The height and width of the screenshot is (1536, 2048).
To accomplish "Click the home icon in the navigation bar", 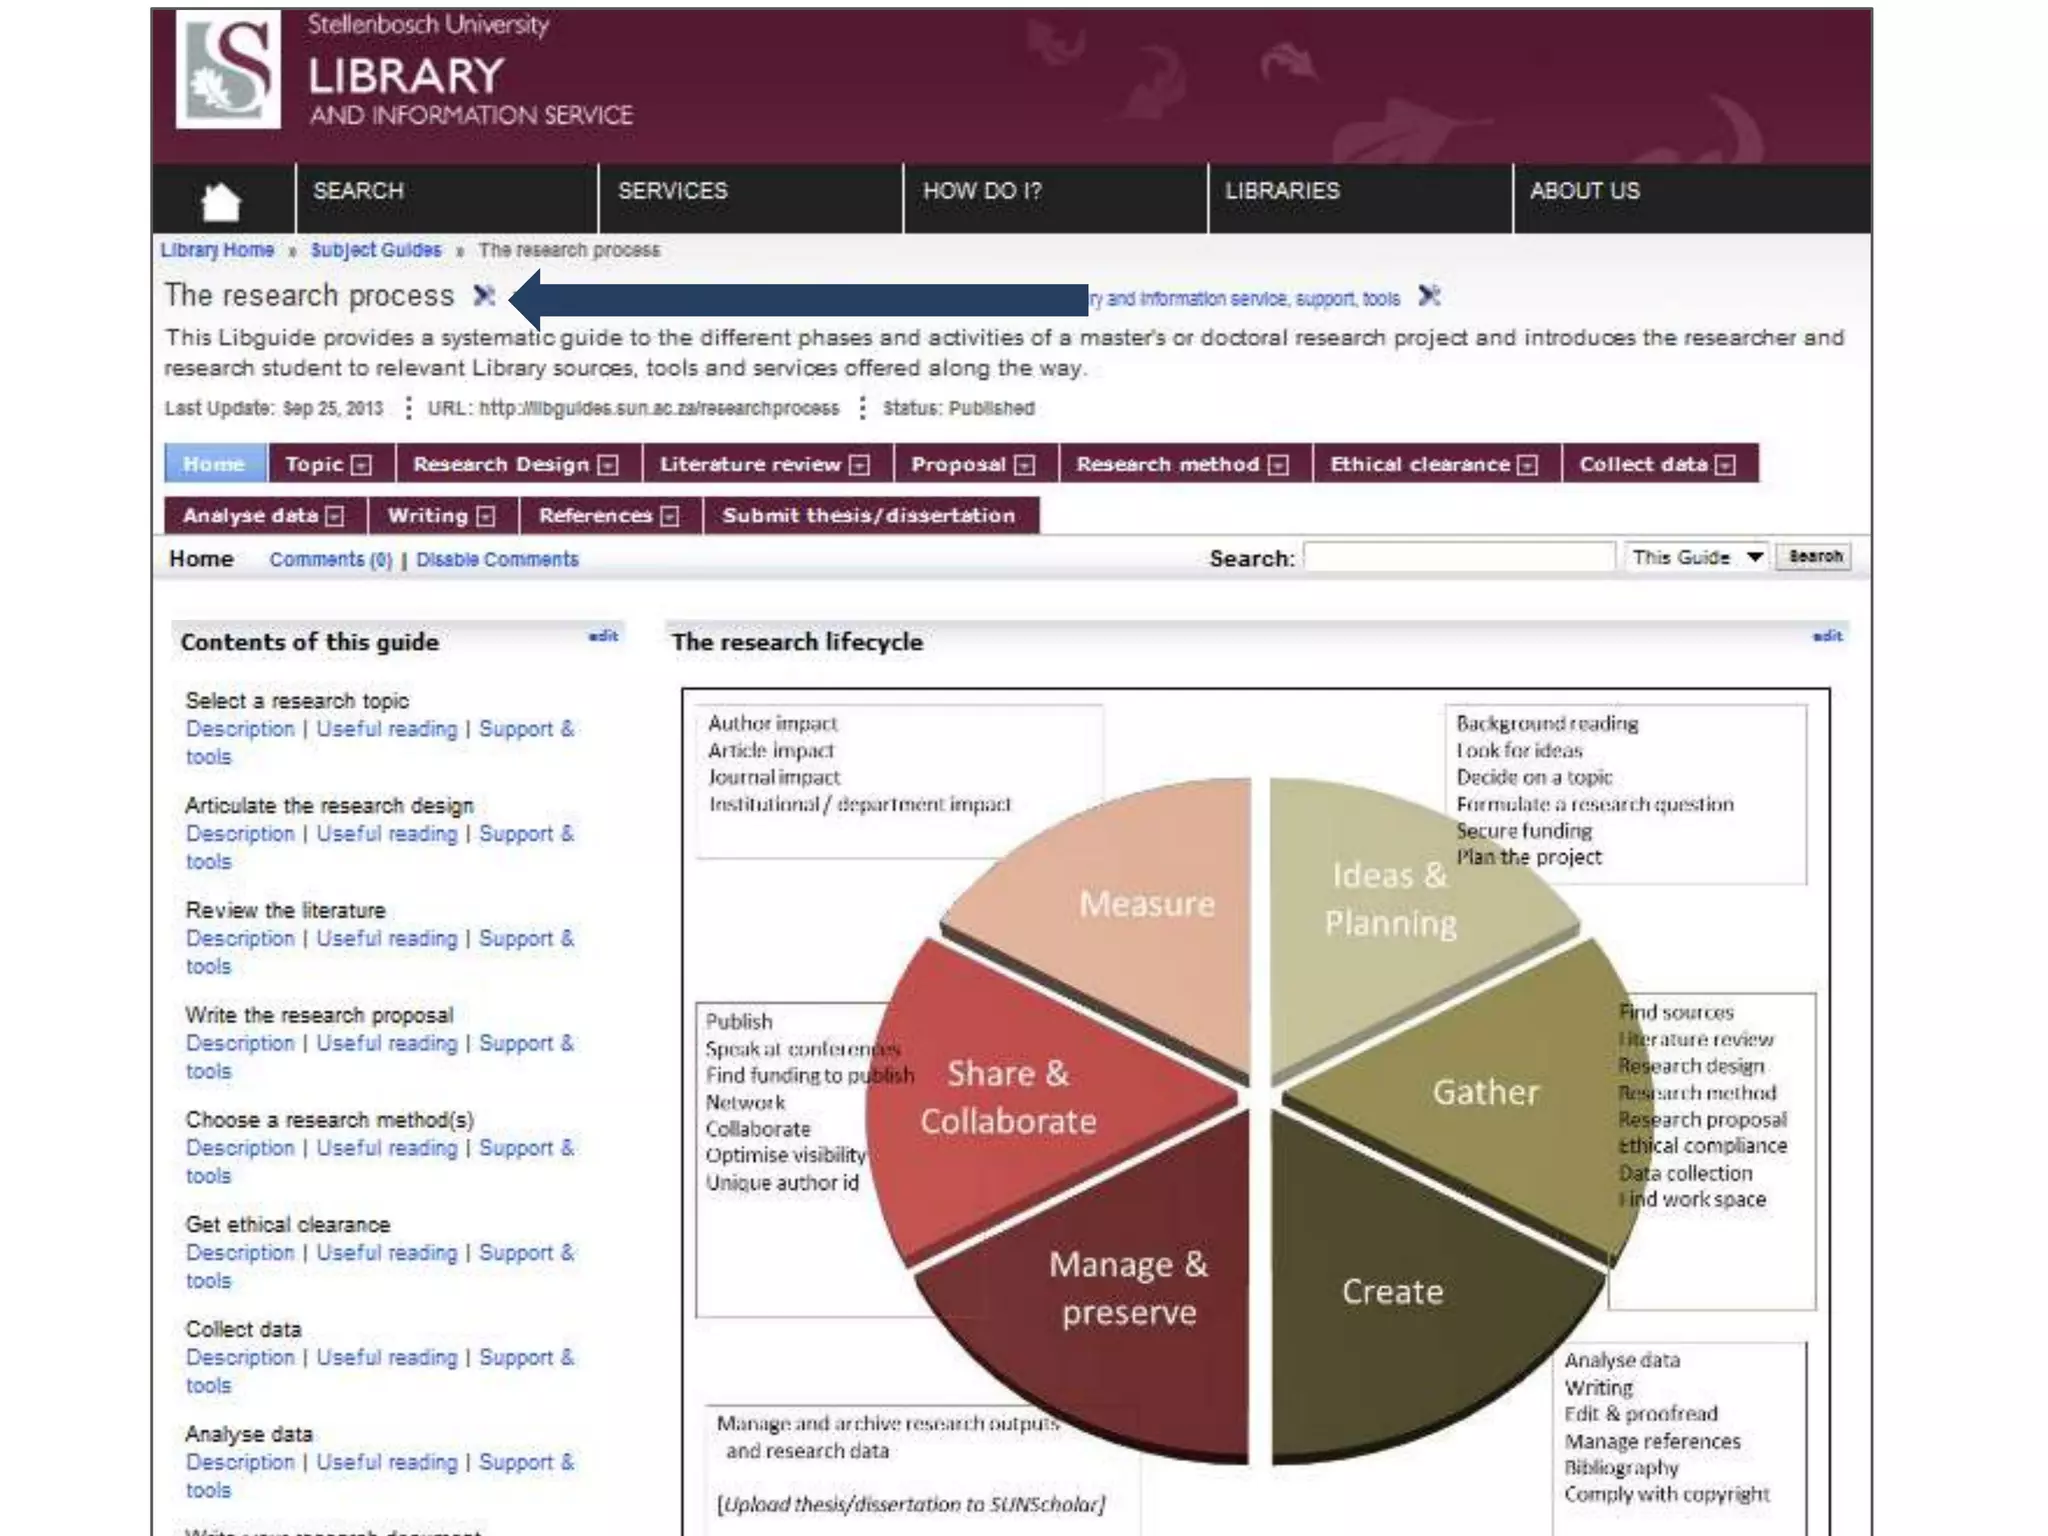I will [x=221, y=201].
